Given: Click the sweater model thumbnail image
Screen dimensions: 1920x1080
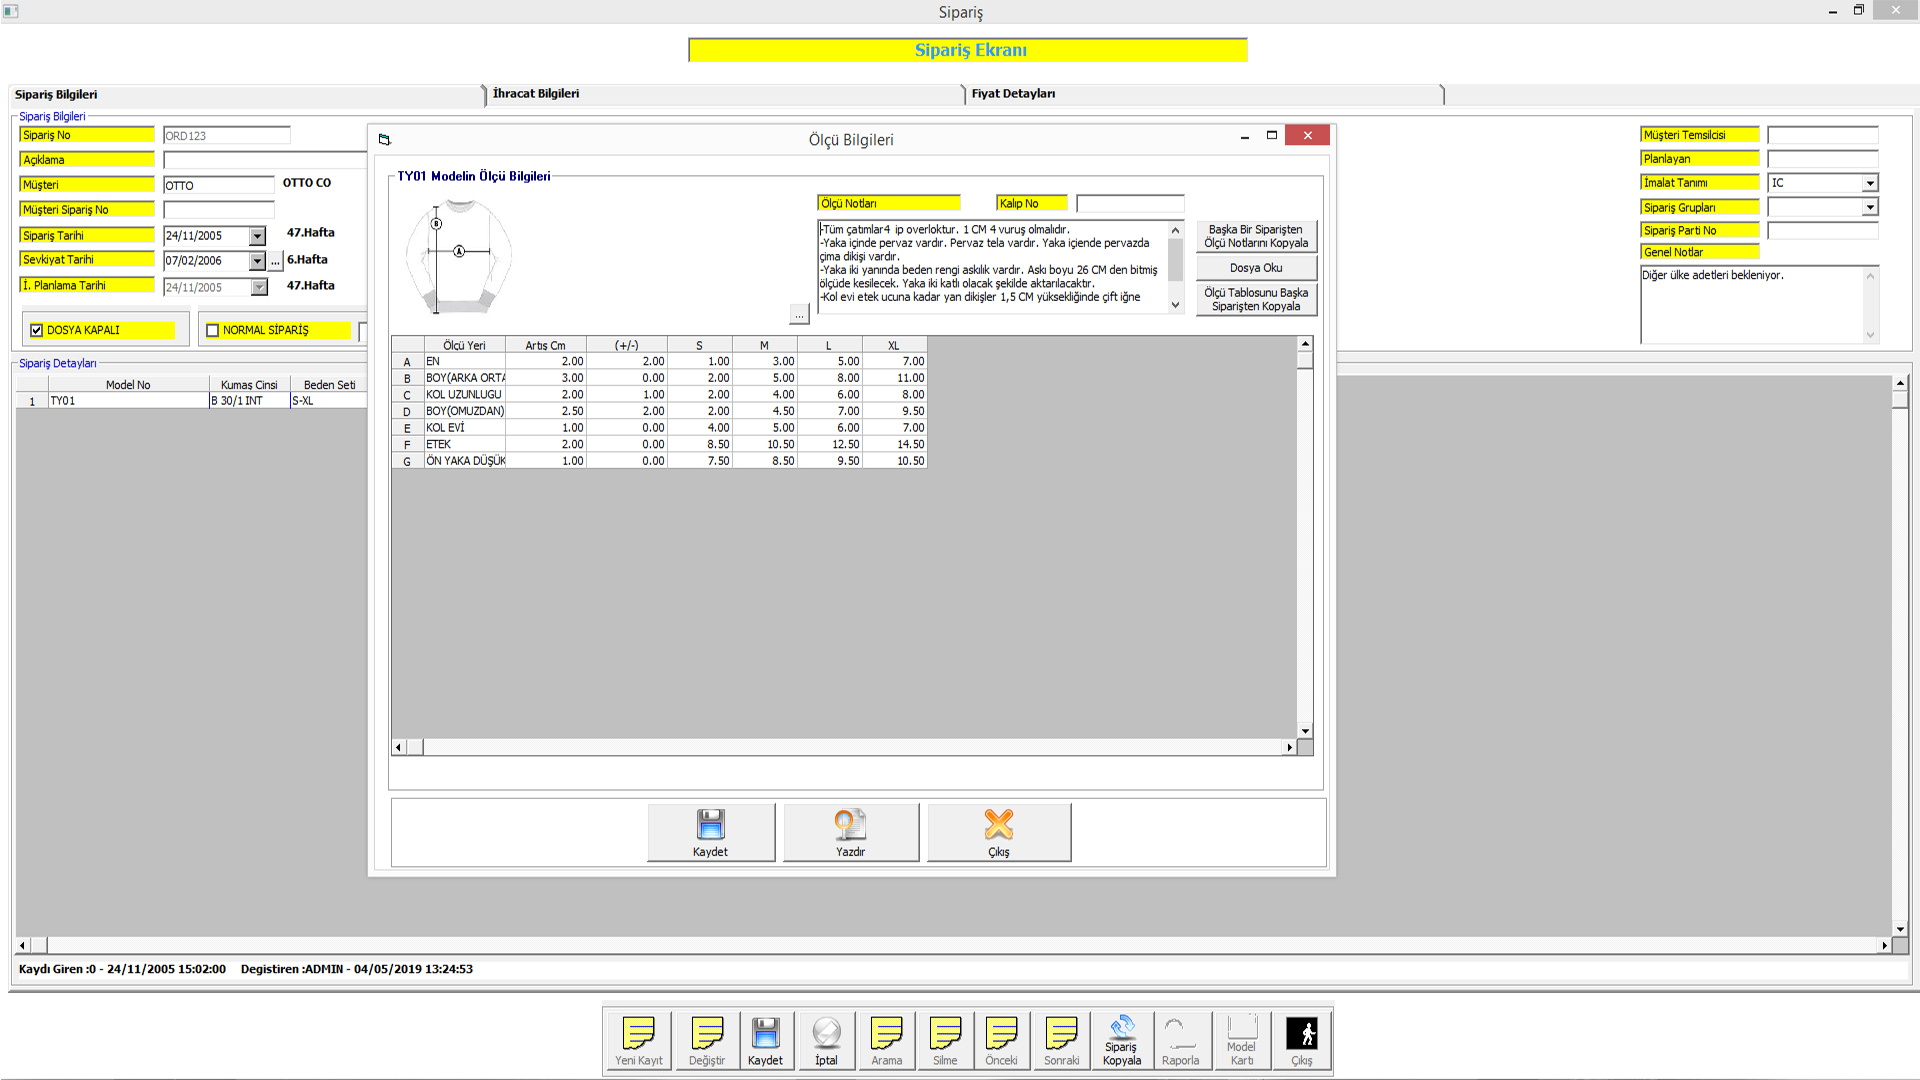Looking at the screenshot, I should (459, 256).
